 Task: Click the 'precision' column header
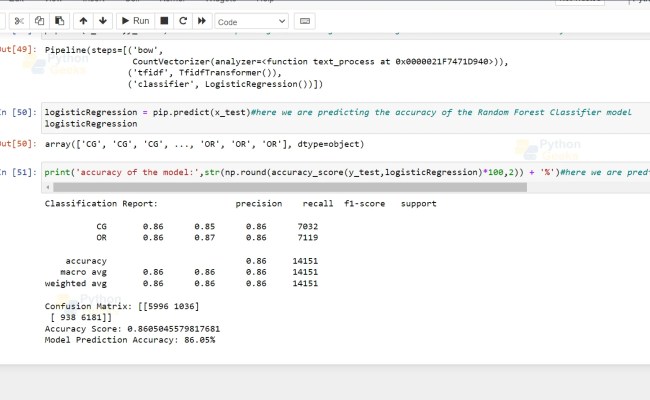coord(259,204)
